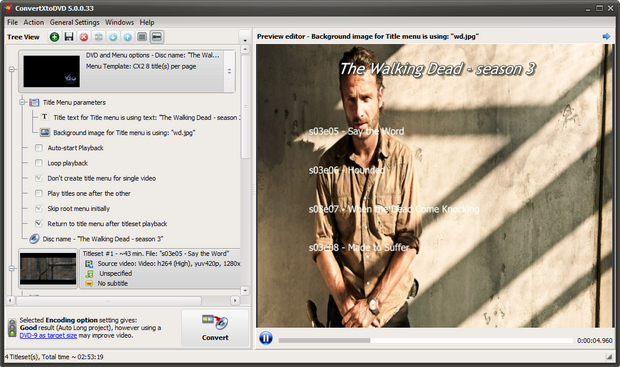Select s03e08 - Made to Suffer menu entry
Viewport: 620px width, 367px height.
(x=359, y=248)
